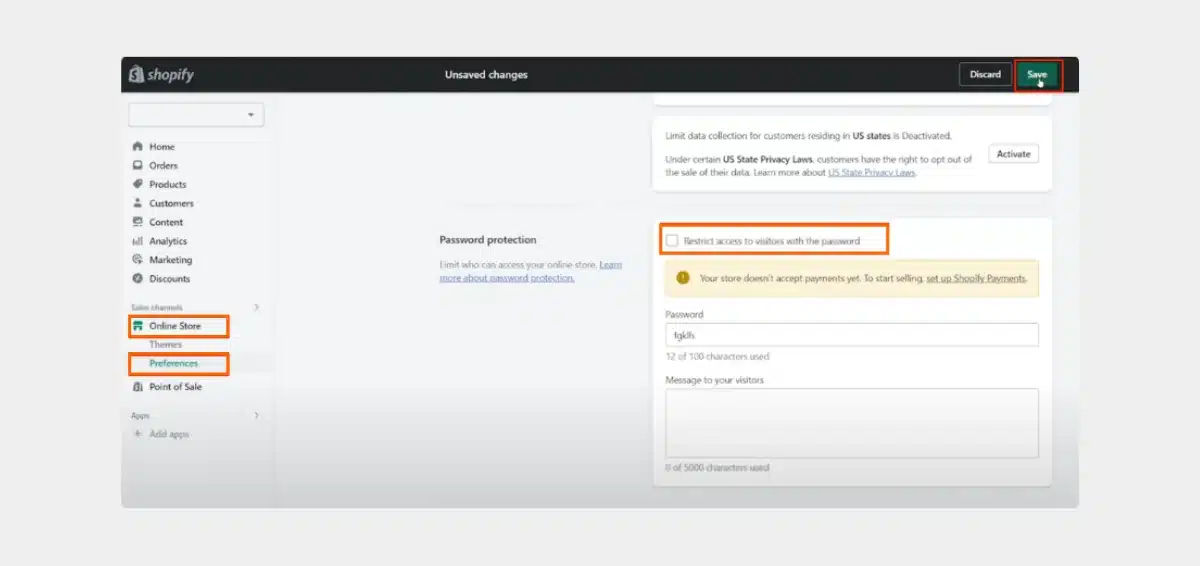Click the plus icon beside Add apps
1200x566 pixels.
tap(138, 434)
